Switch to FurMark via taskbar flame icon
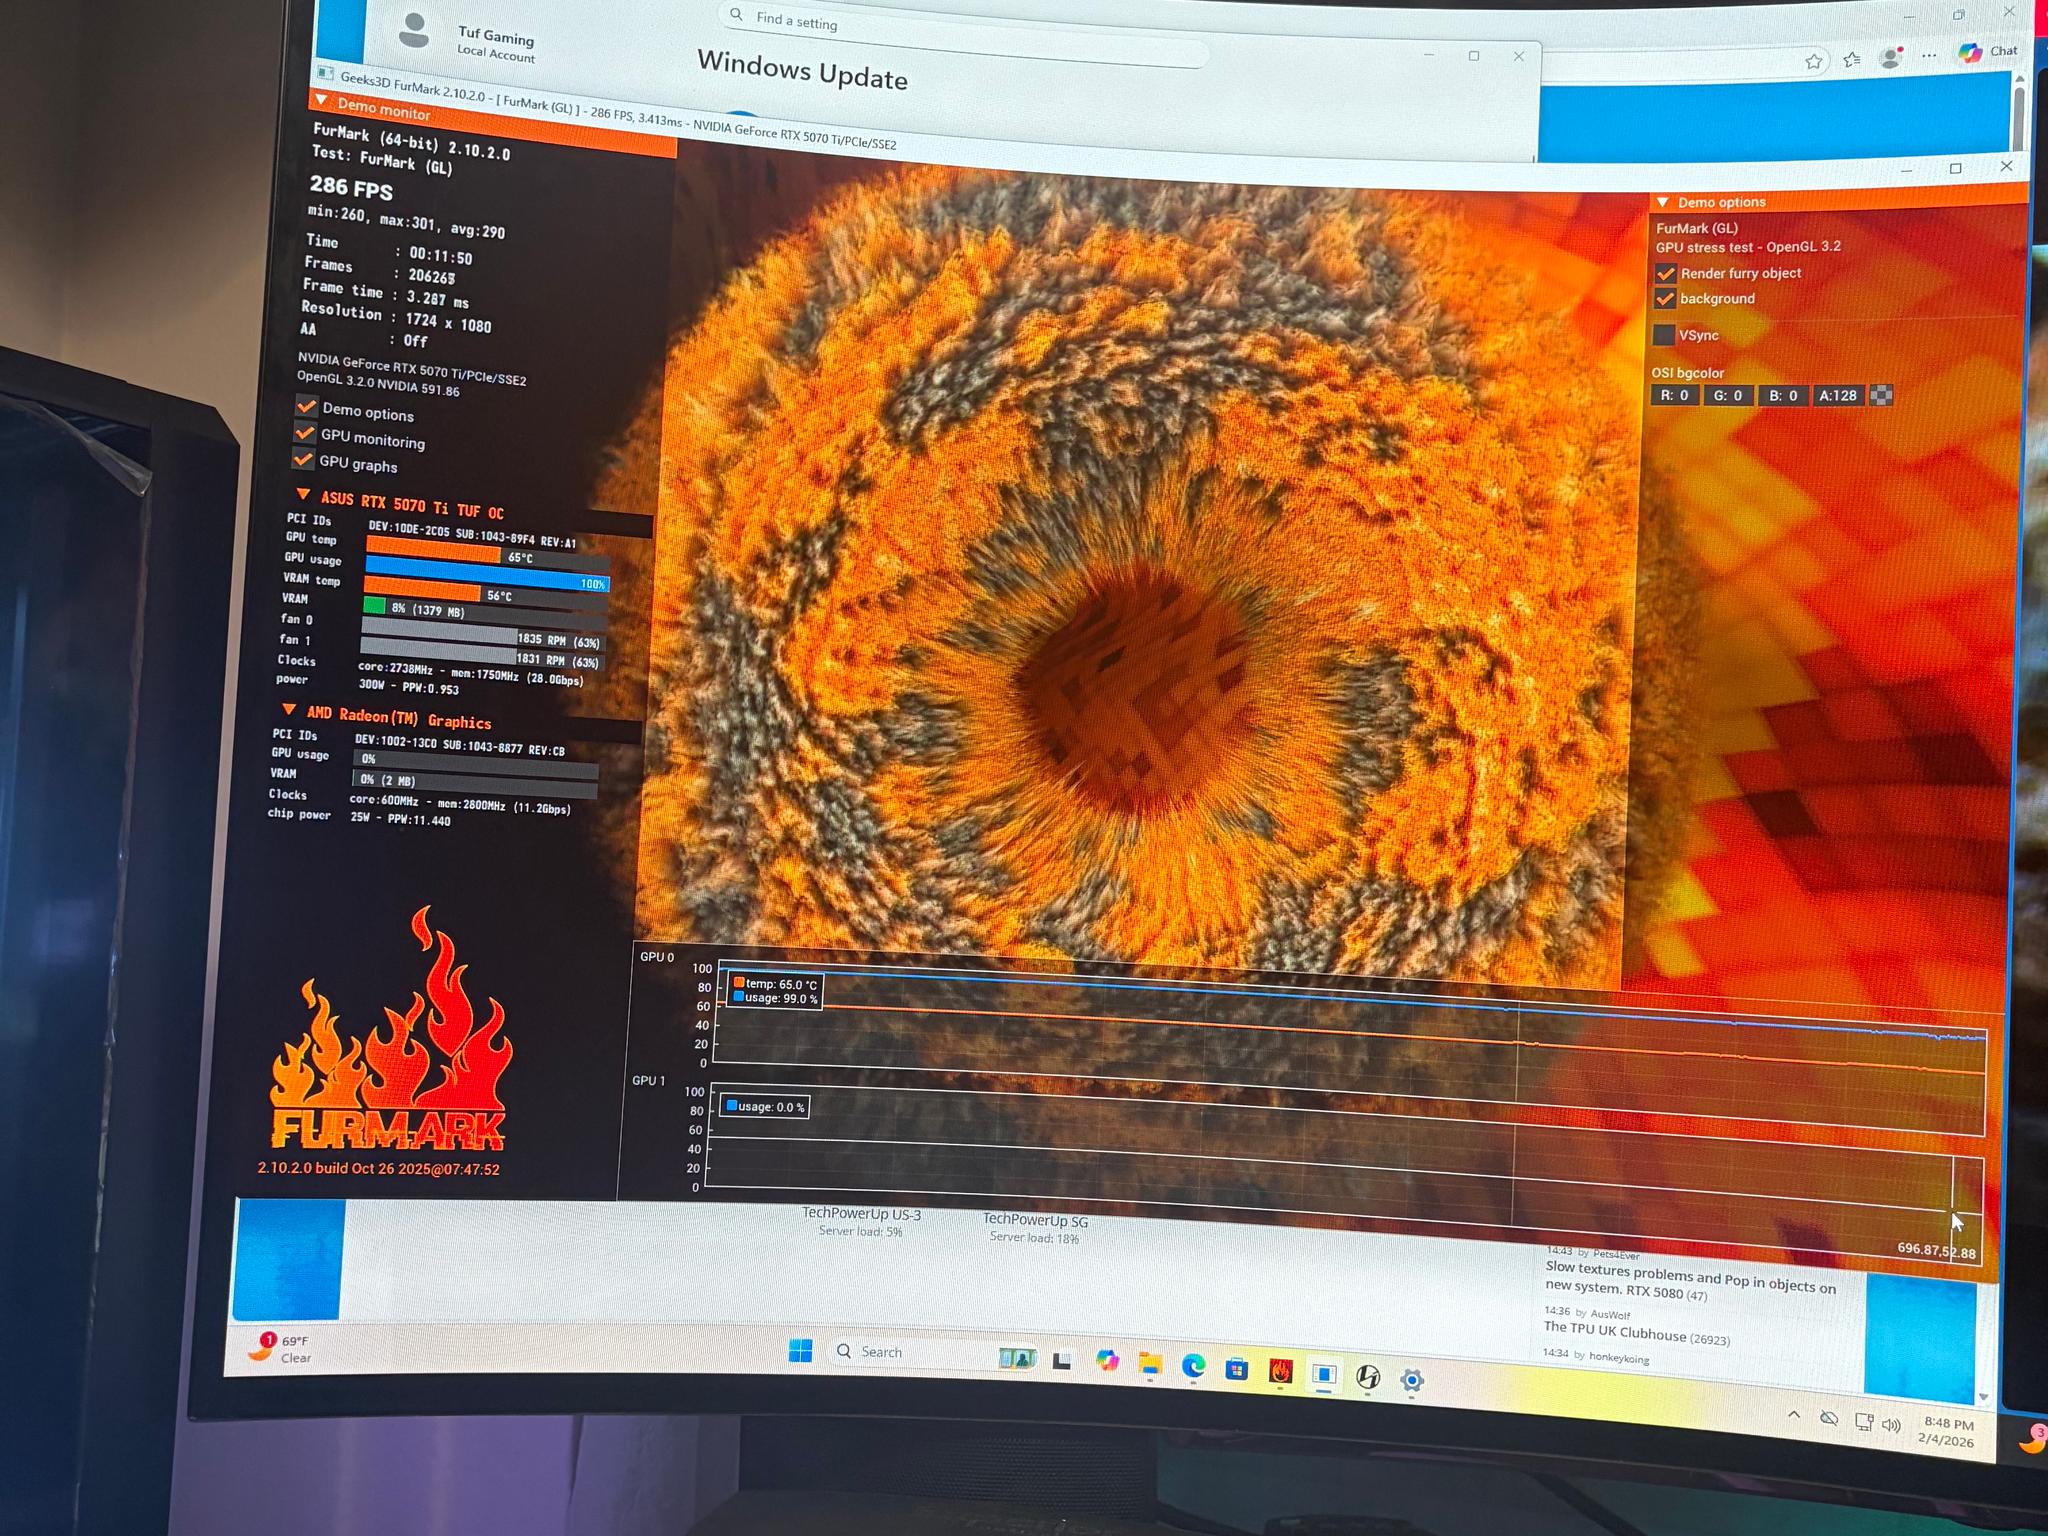Image resolution: width=2048 pixels, height=1536 pixels. coord(1281,1372)
